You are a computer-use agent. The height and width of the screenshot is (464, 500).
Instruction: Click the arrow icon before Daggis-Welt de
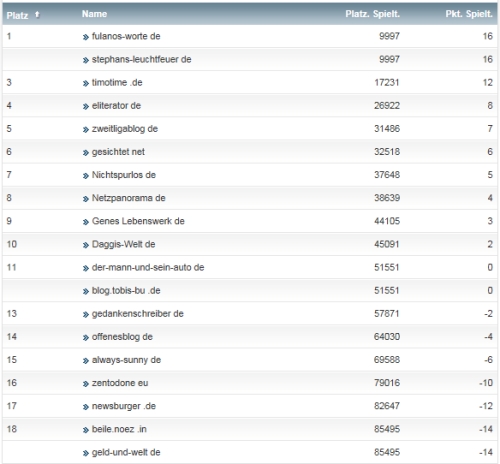pos(86,245)
